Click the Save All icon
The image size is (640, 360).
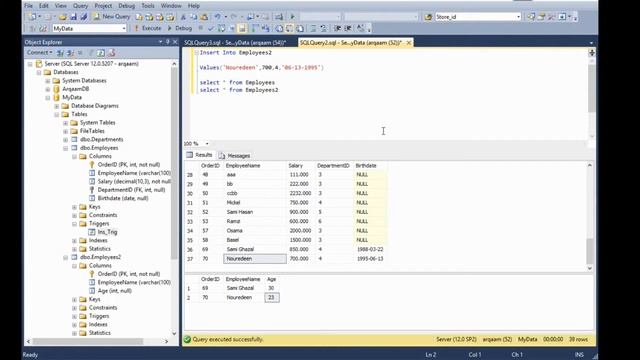tap(84, 17)
